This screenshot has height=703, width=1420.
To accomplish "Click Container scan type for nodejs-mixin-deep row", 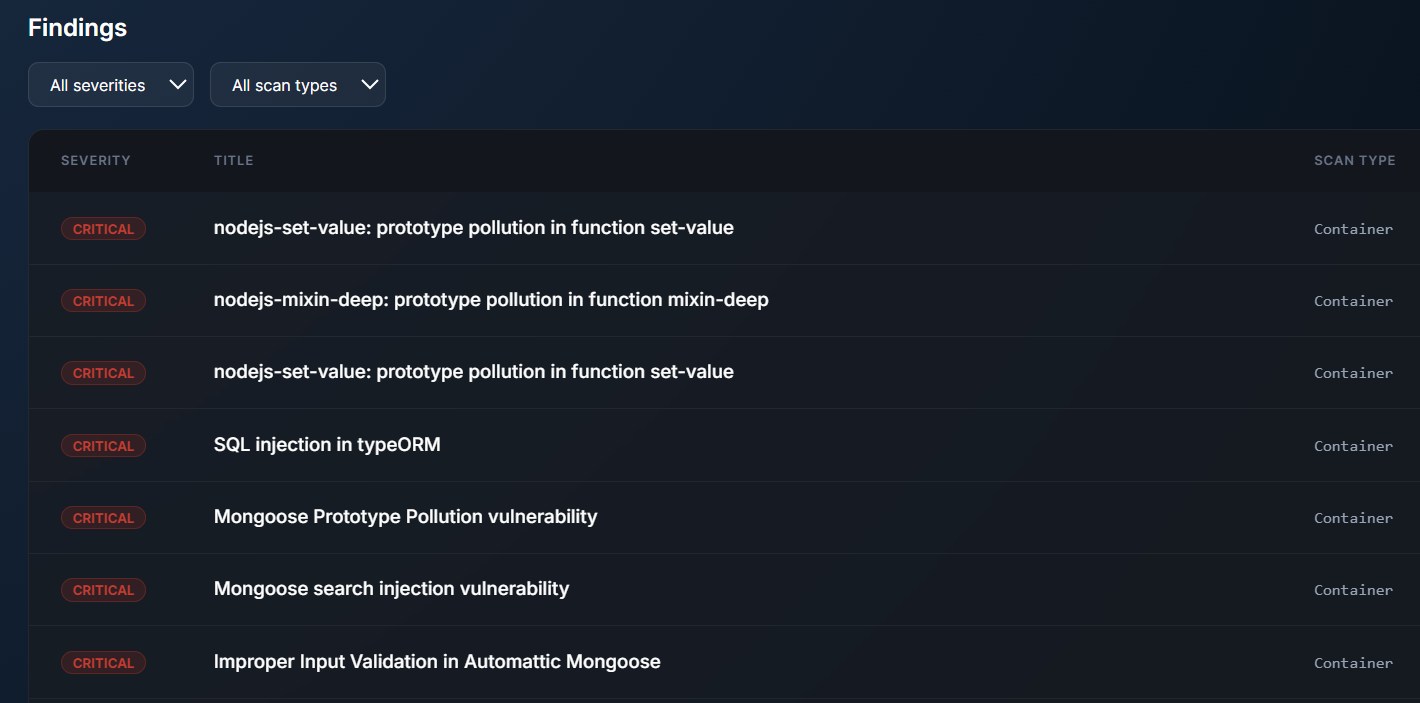I will tap(1353, 301).
